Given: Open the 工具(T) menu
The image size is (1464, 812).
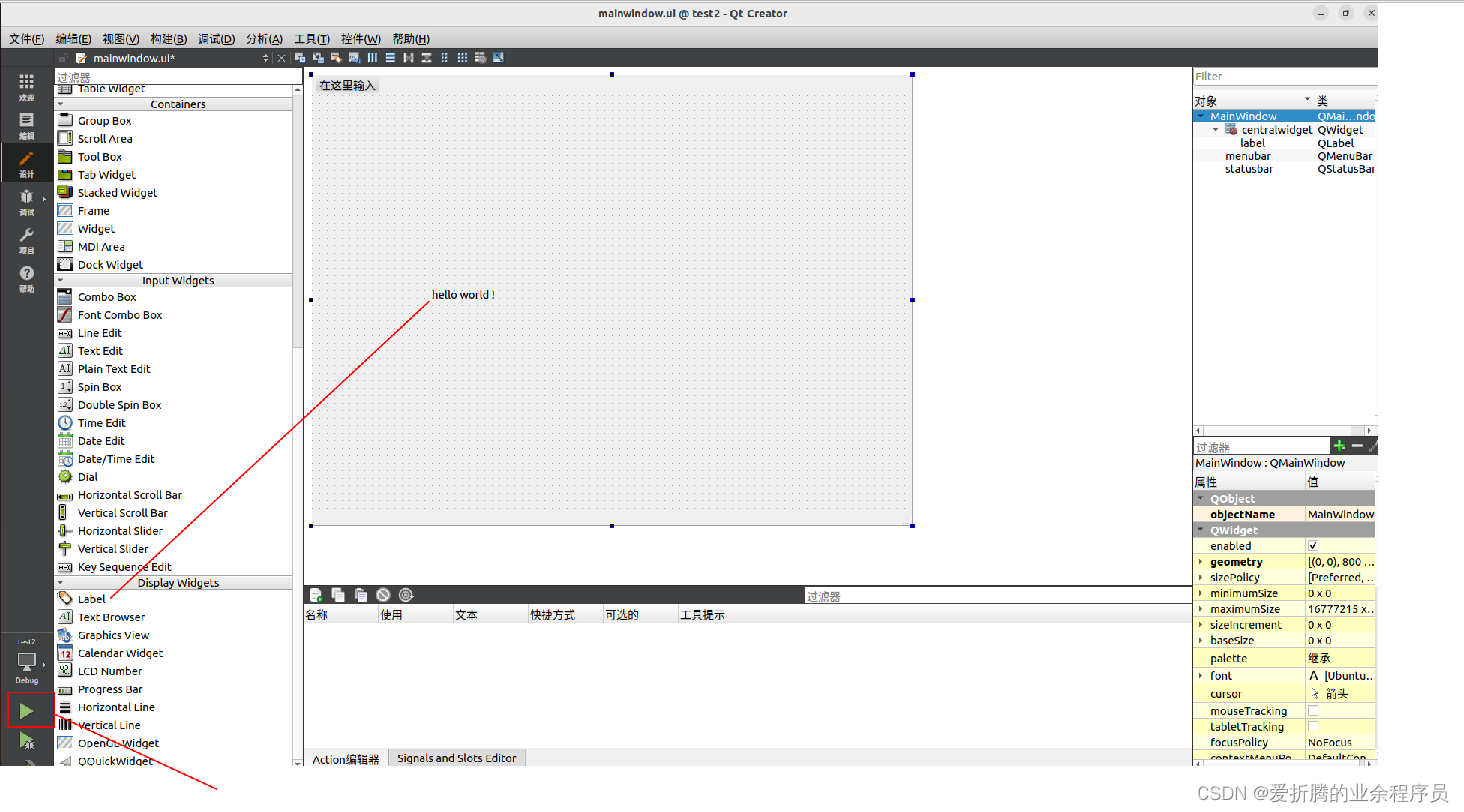Looking at the screenshot, I should pyautogui.click(x=311, y=39).
